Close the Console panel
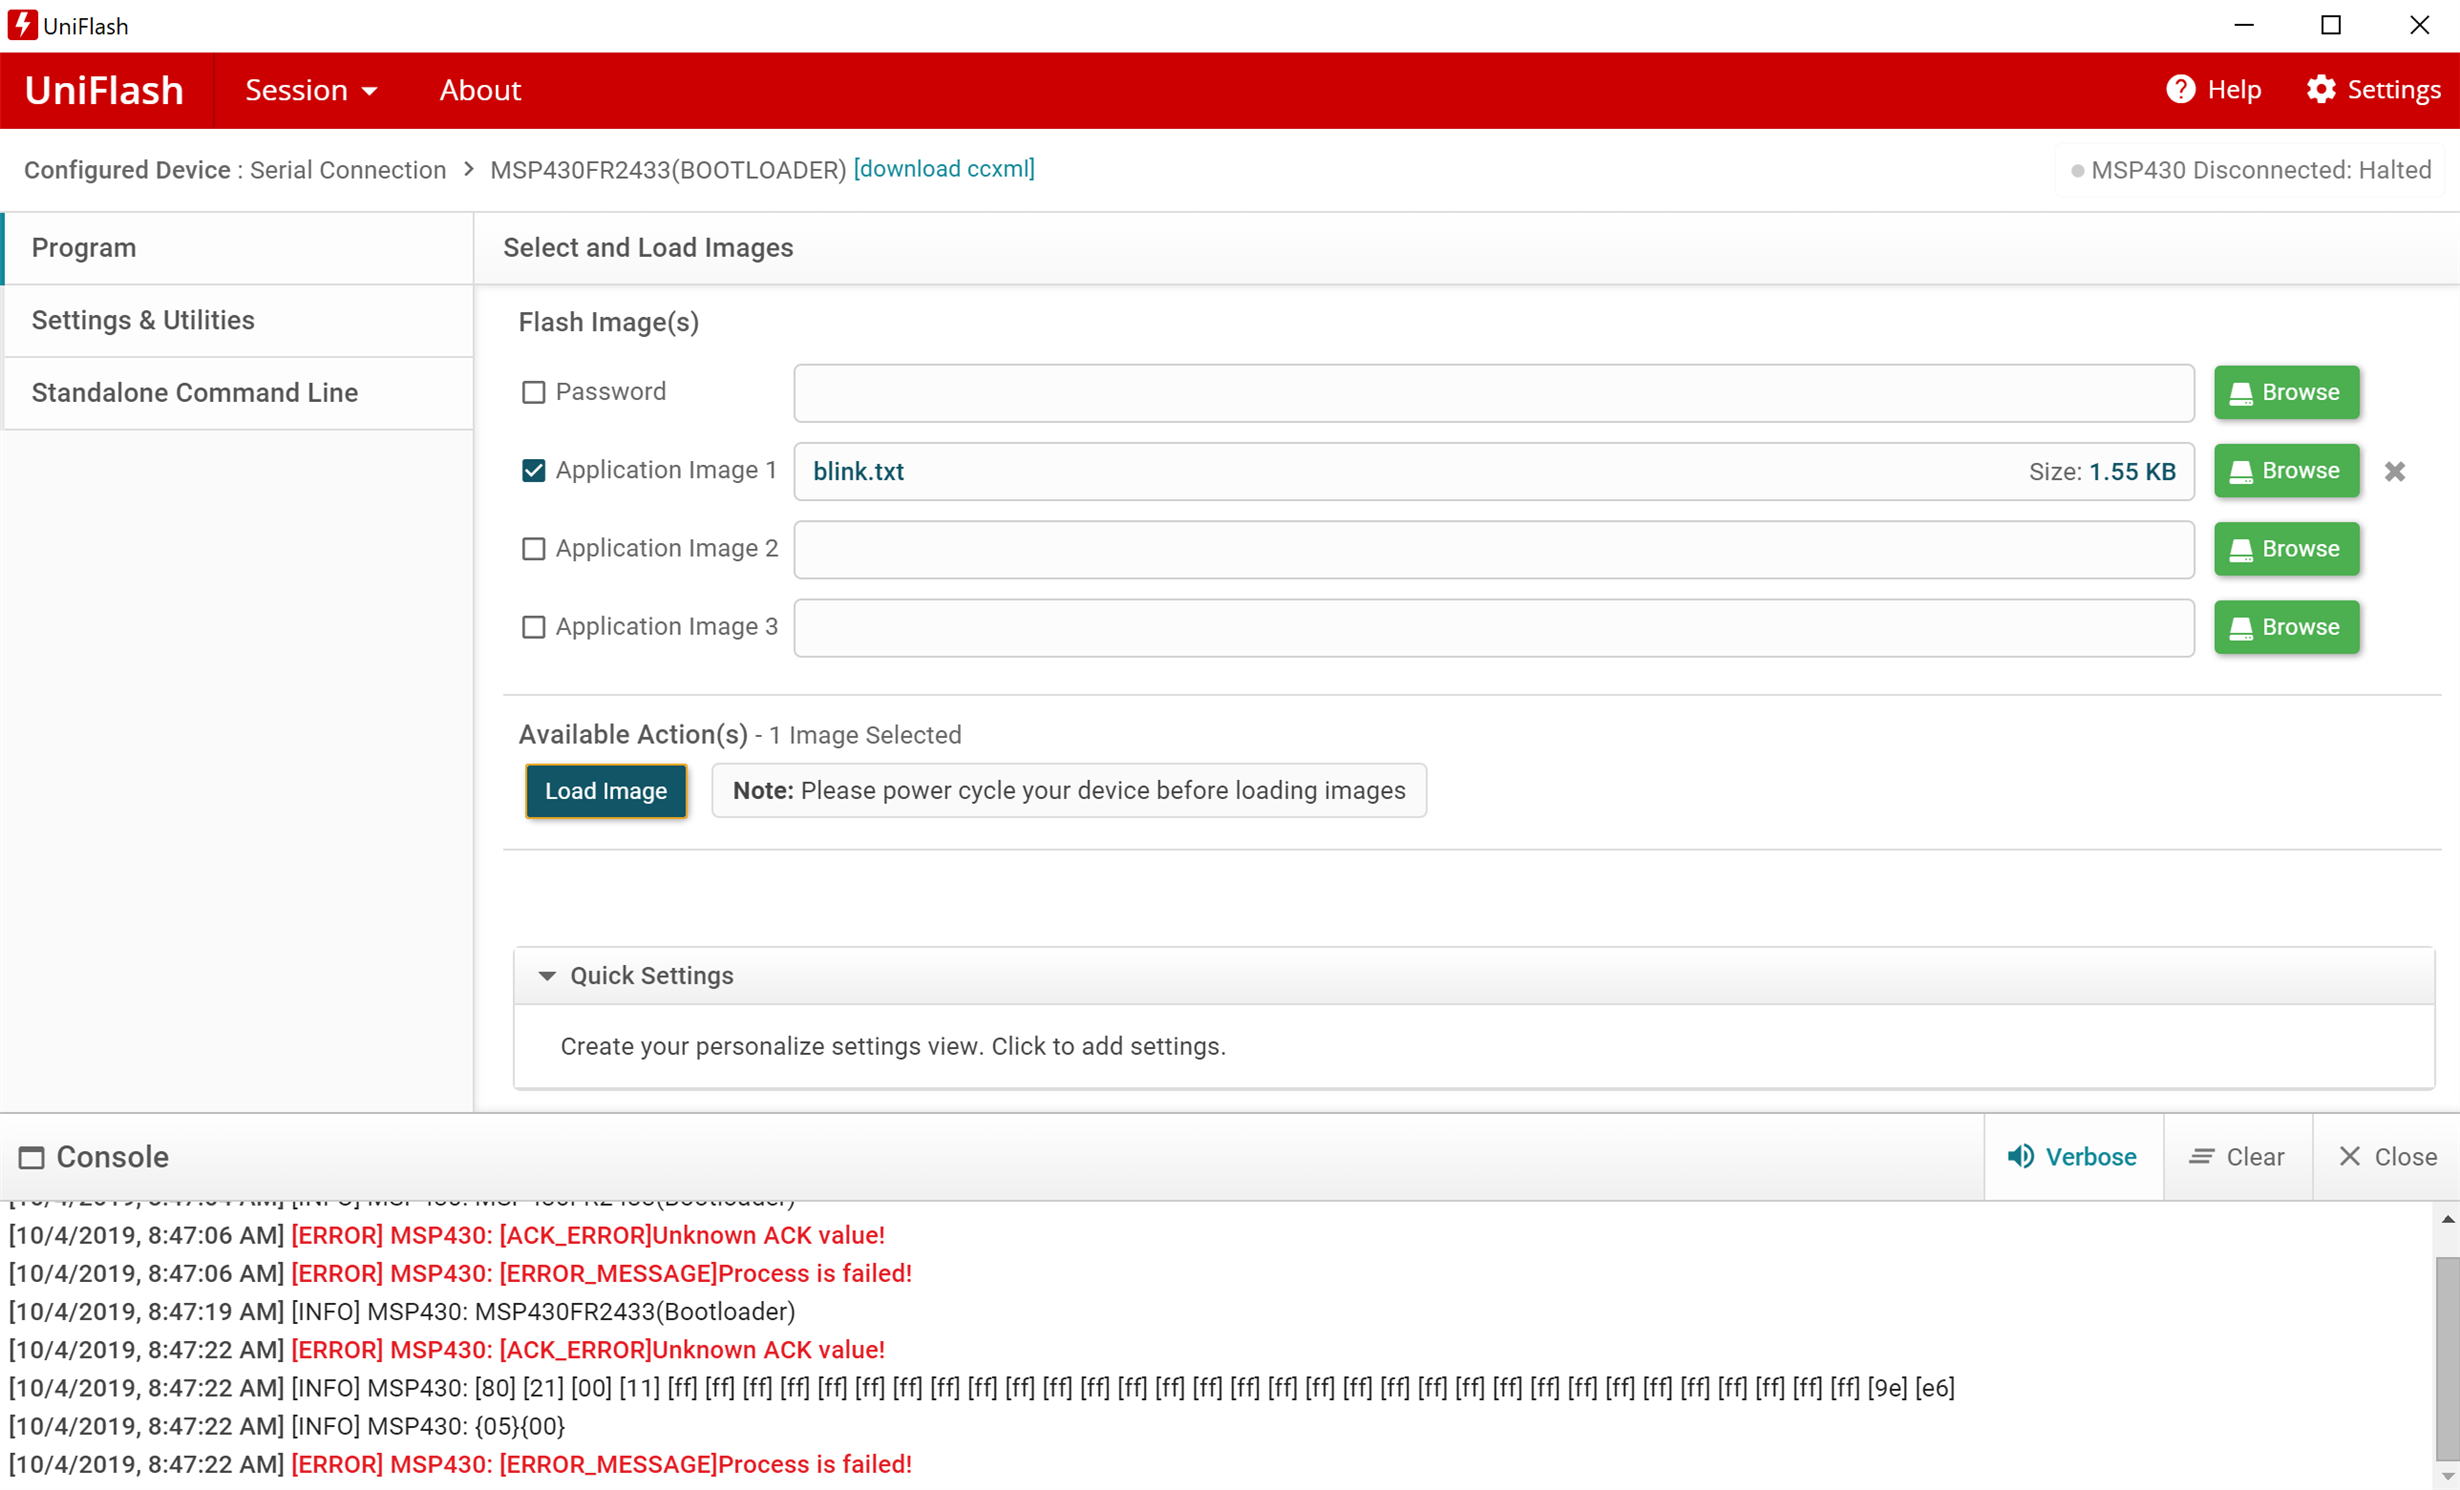This screenshot has width=2460, height=1490. point(2387,1157)
